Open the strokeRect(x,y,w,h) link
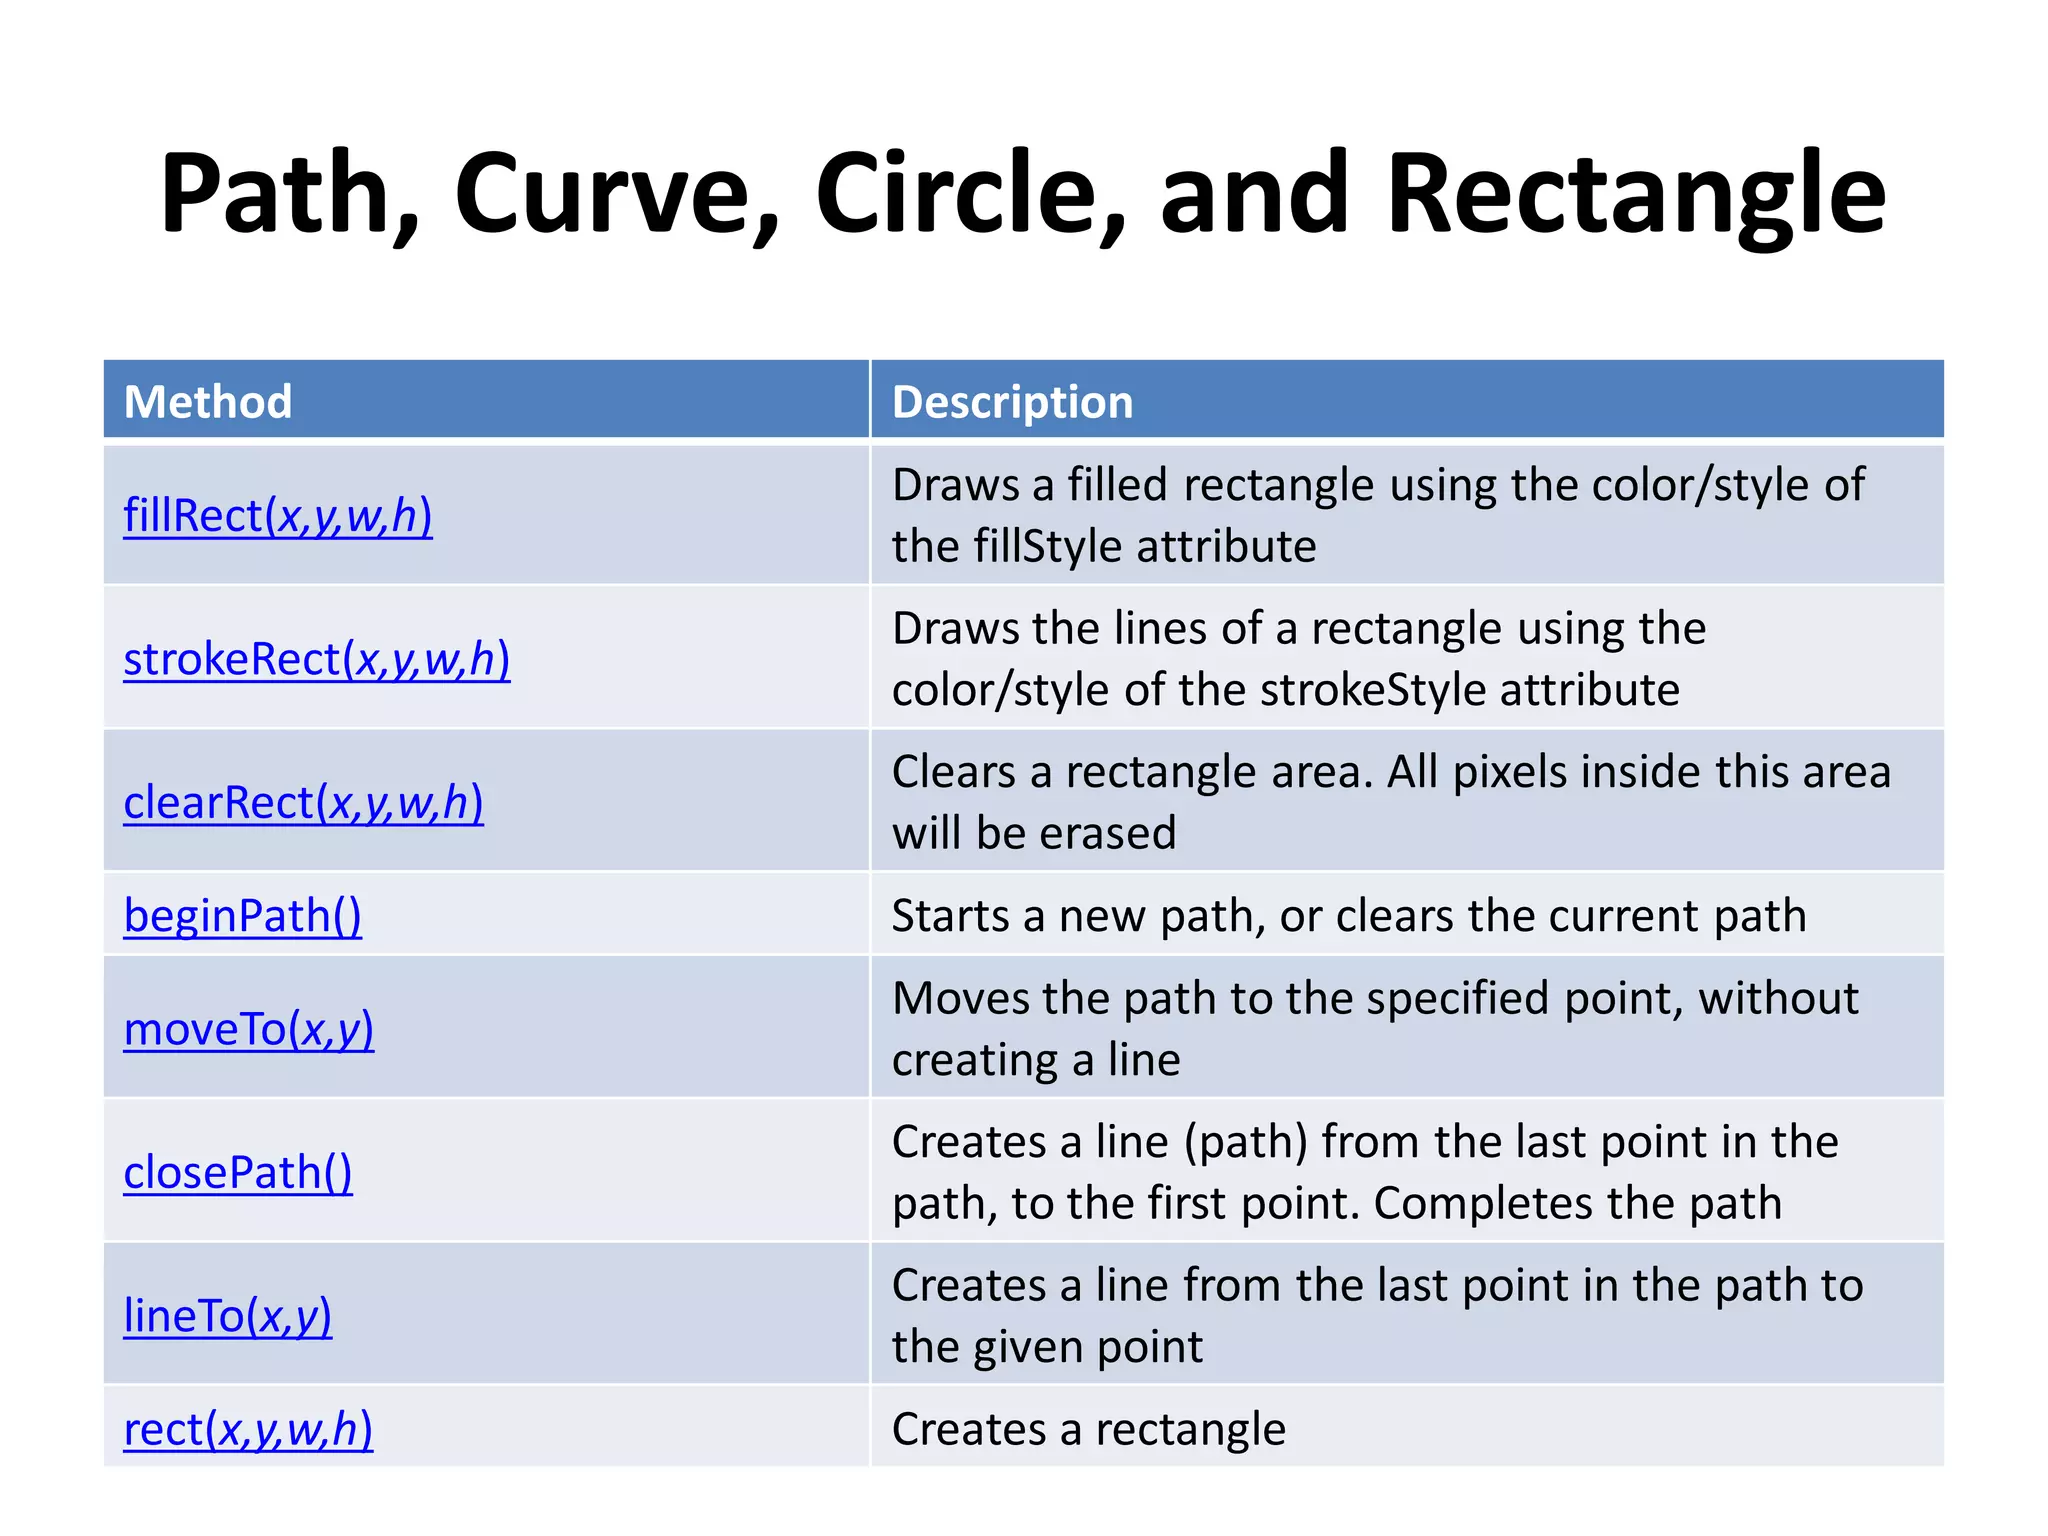 click(x=317, y=660)
